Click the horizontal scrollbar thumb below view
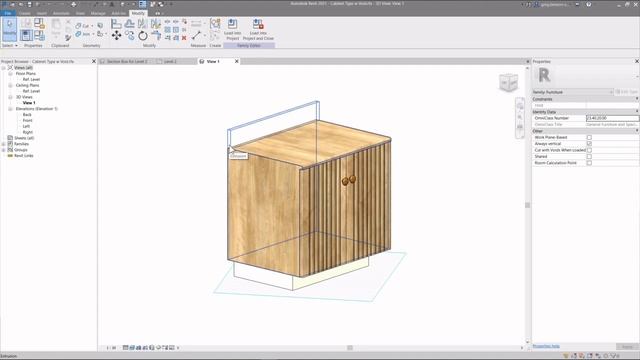The height and width of the screenshot is (360, 640). [350, 348]
